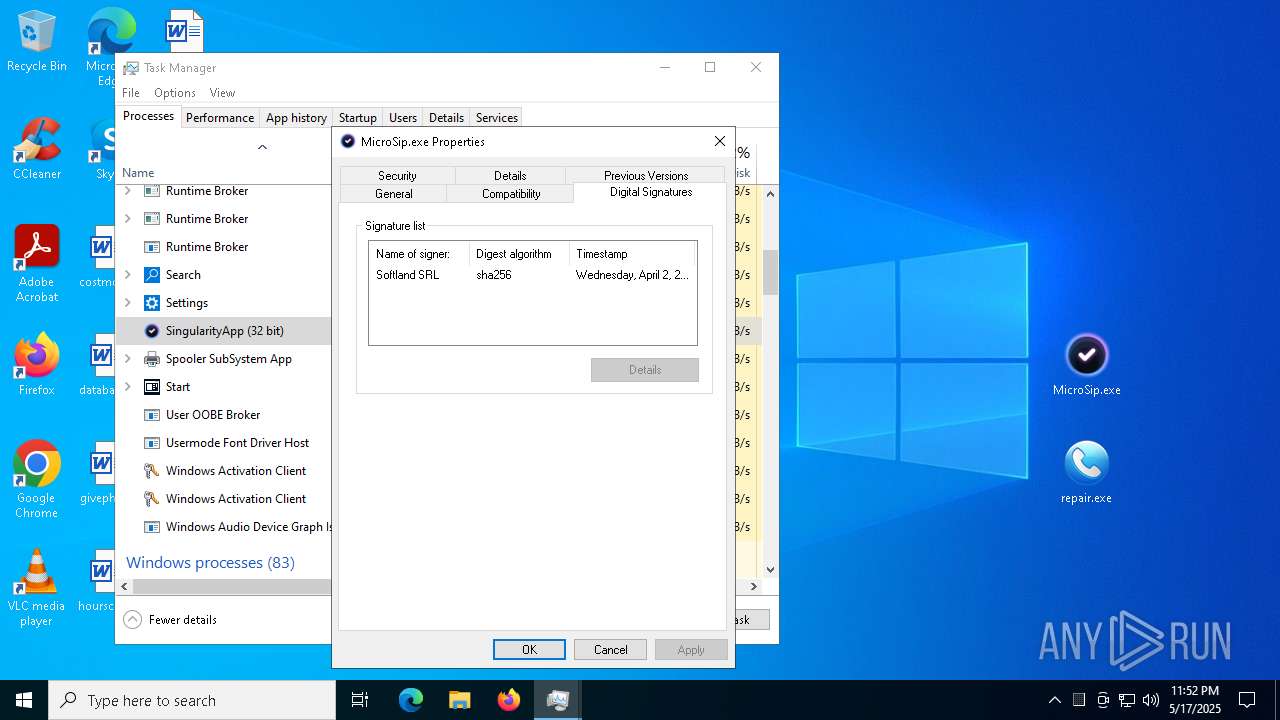Open the CCleaner desktop icon

(x=36, y=148)
